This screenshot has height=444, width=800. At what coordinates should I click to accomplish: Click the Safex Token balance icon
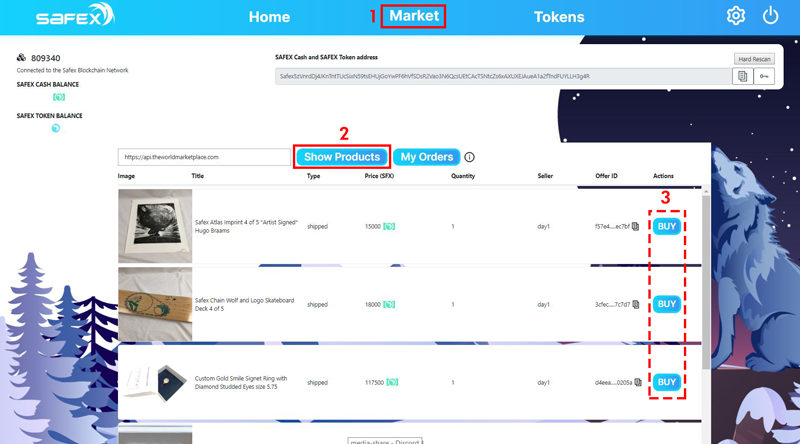click(x=56, y=128)
